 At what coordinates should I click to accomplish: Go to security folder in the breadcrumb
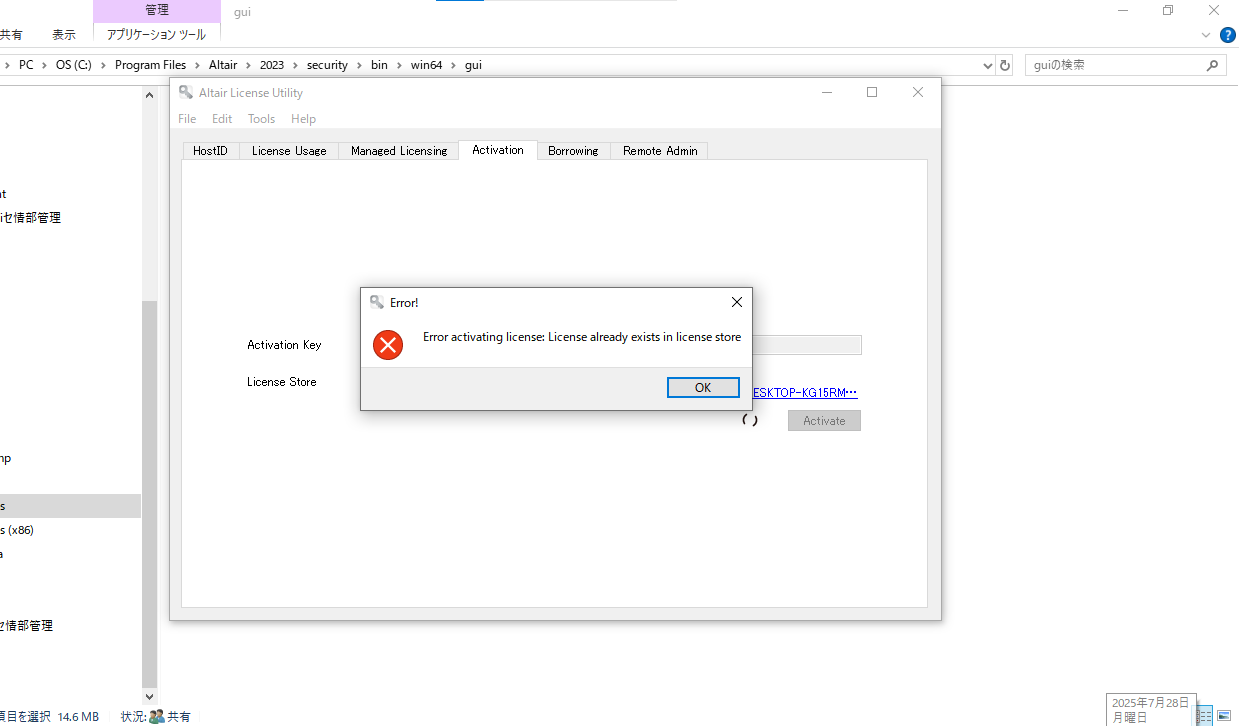[x=327, y=65]
